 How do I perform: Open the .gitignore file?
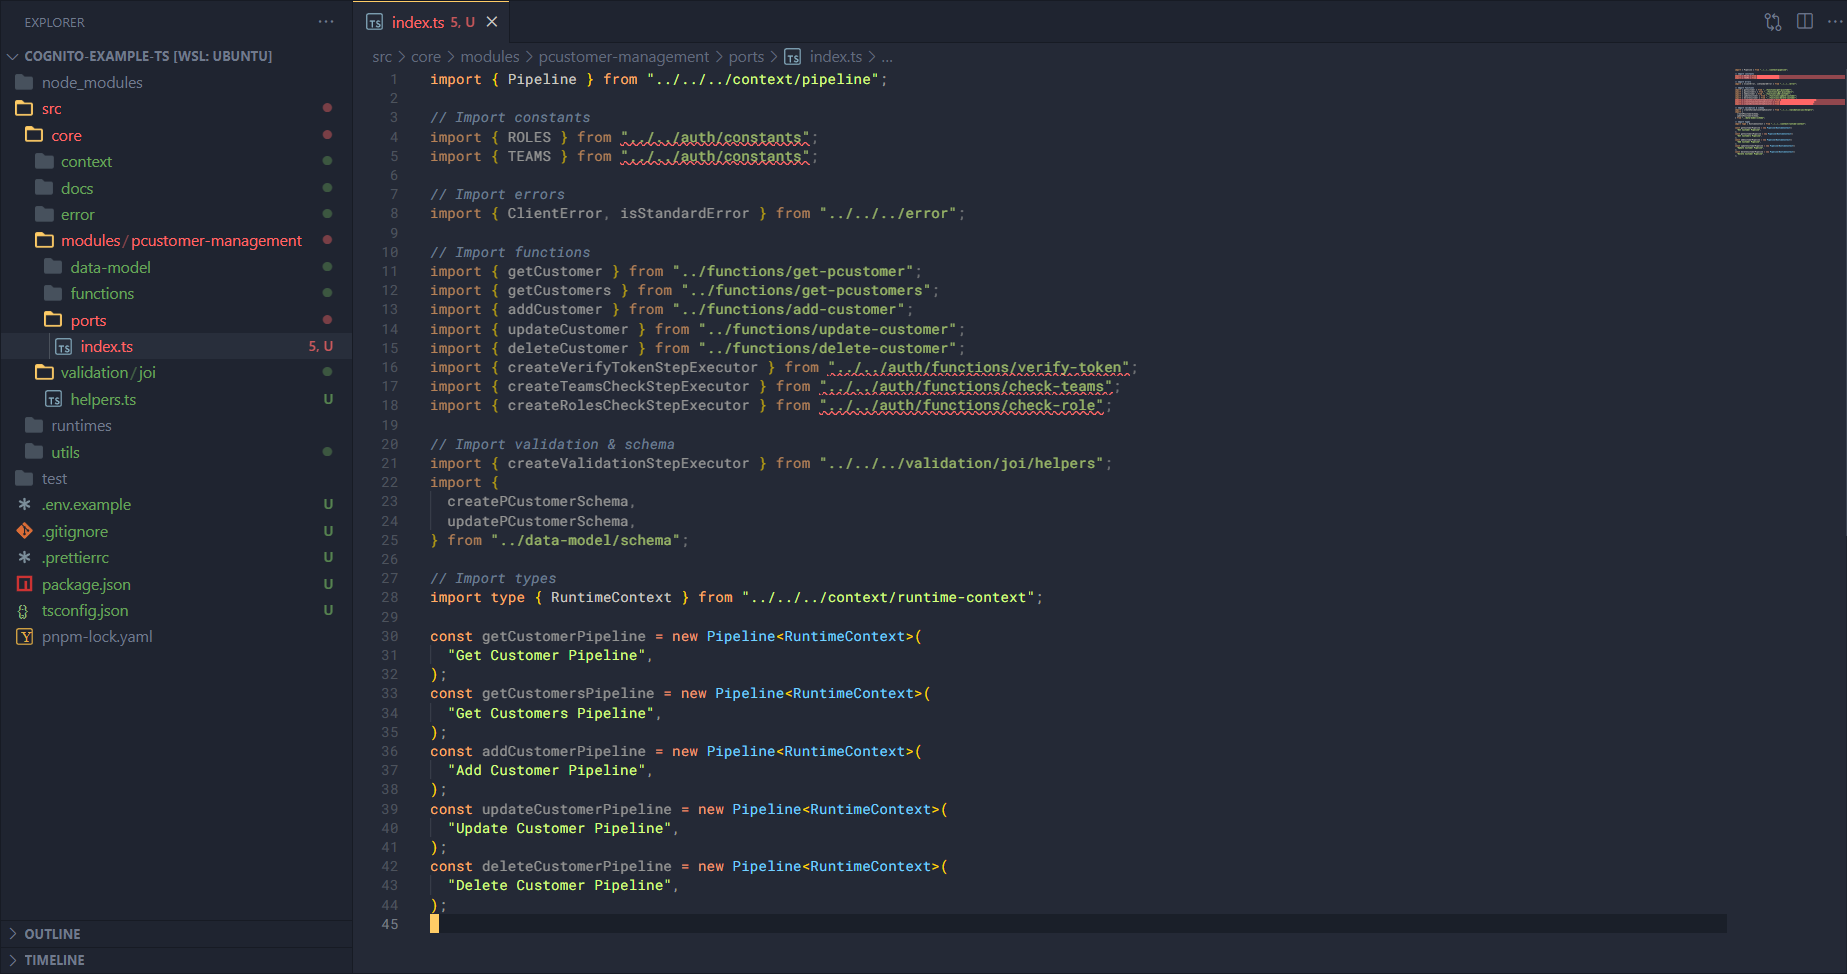tap(75, 531)
